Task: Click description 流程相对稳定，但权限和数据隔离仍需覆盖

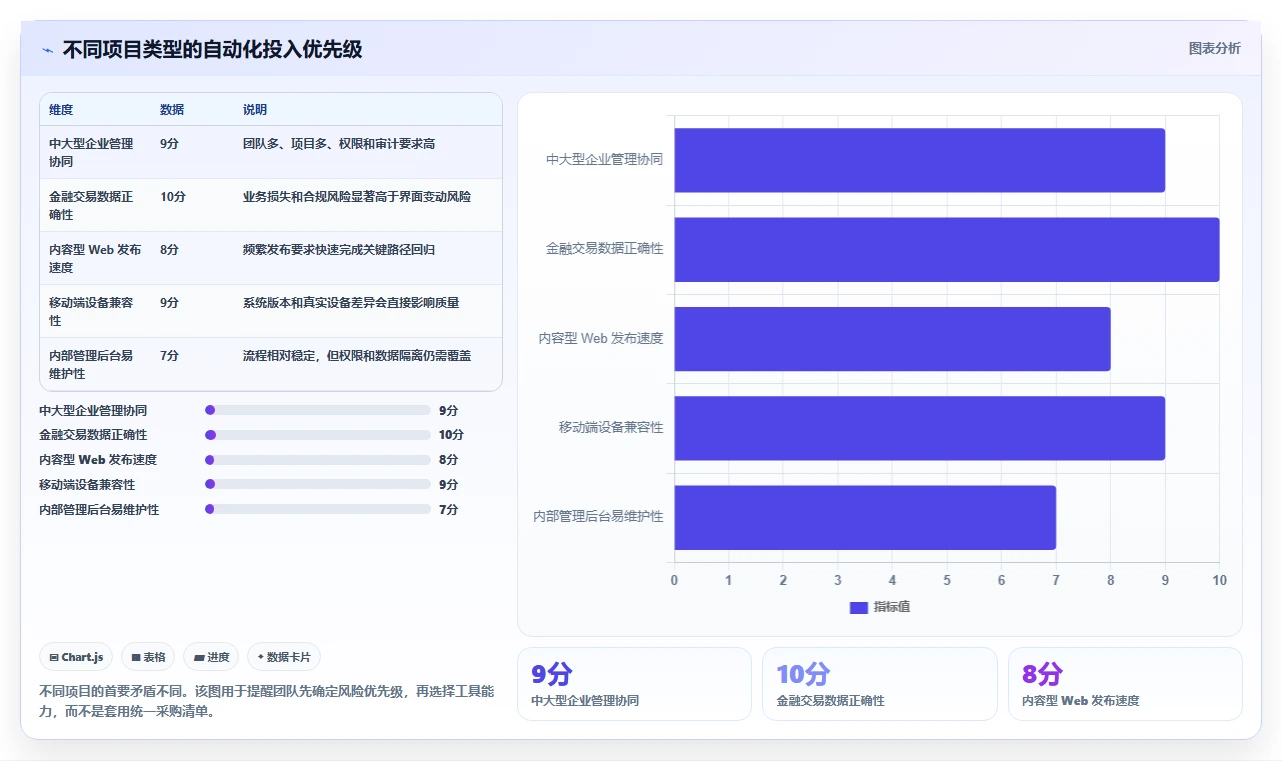Action: point(357,356)
